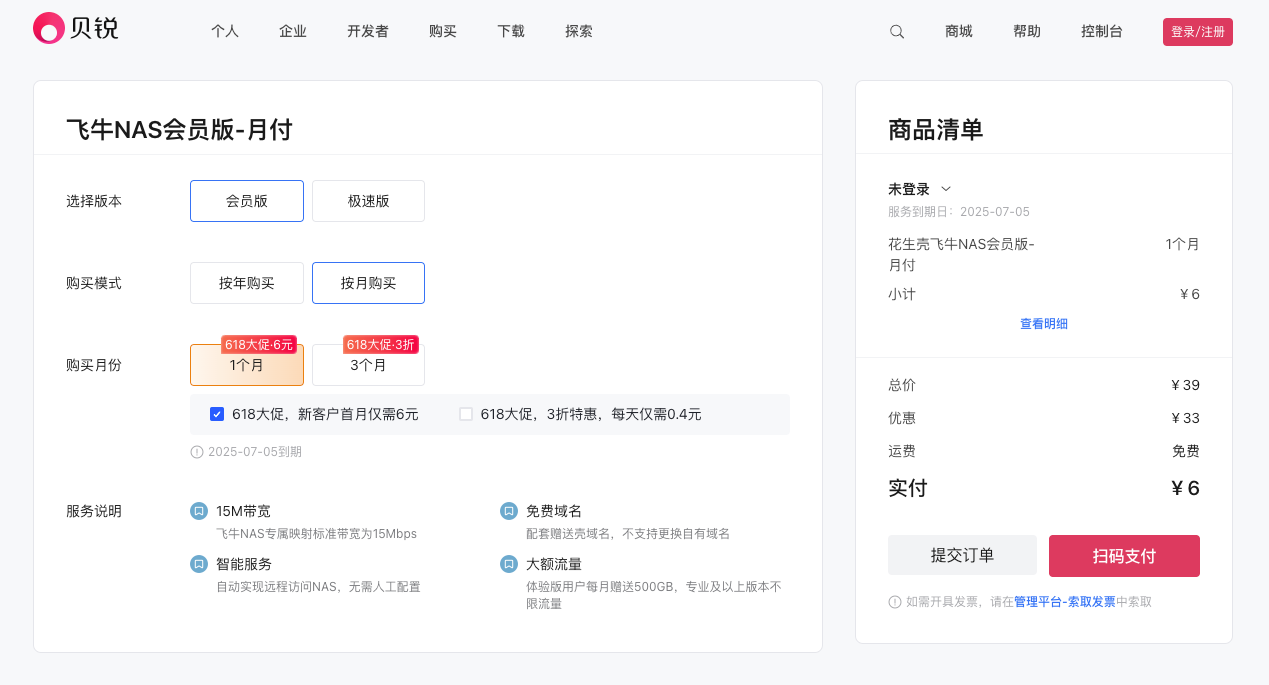
Task: Open the 企业 navigation menu
Action: 293,31
